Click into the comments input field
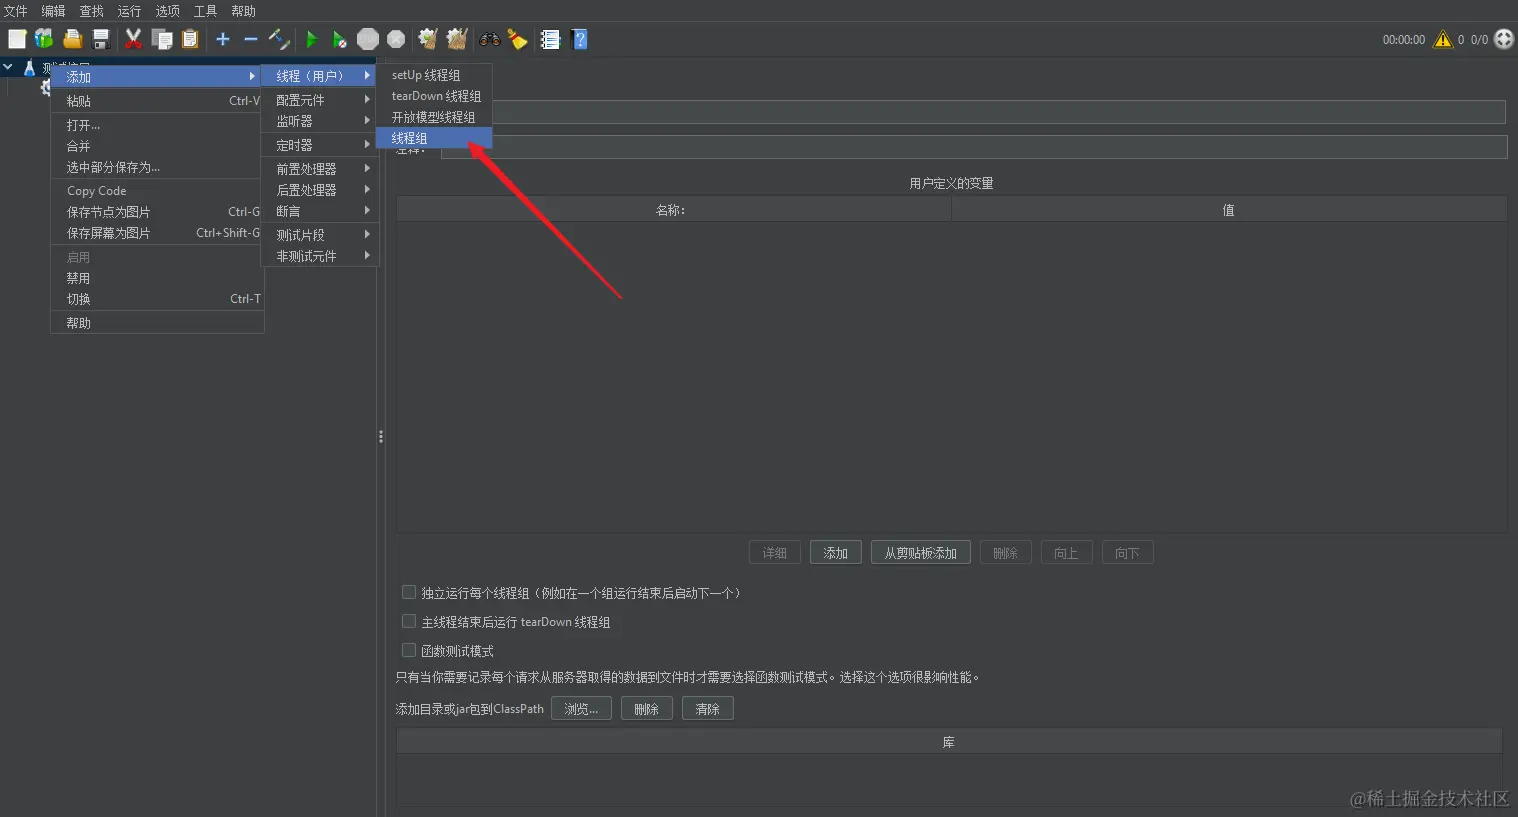The image size is (1518, 817). 974,147
